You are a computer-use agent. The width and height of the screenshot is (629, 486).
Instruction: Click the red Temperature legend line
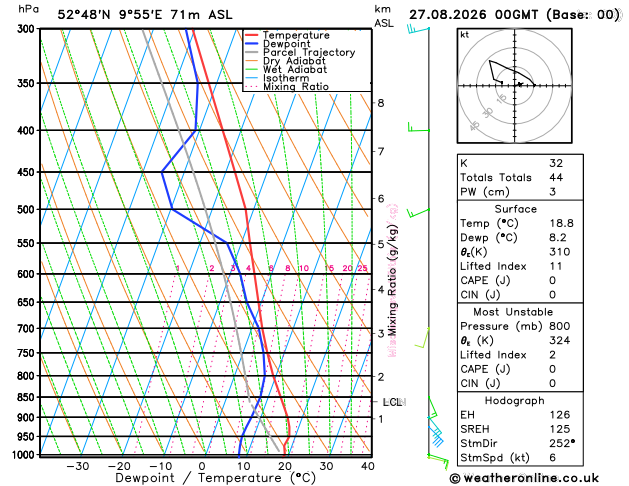252,35
